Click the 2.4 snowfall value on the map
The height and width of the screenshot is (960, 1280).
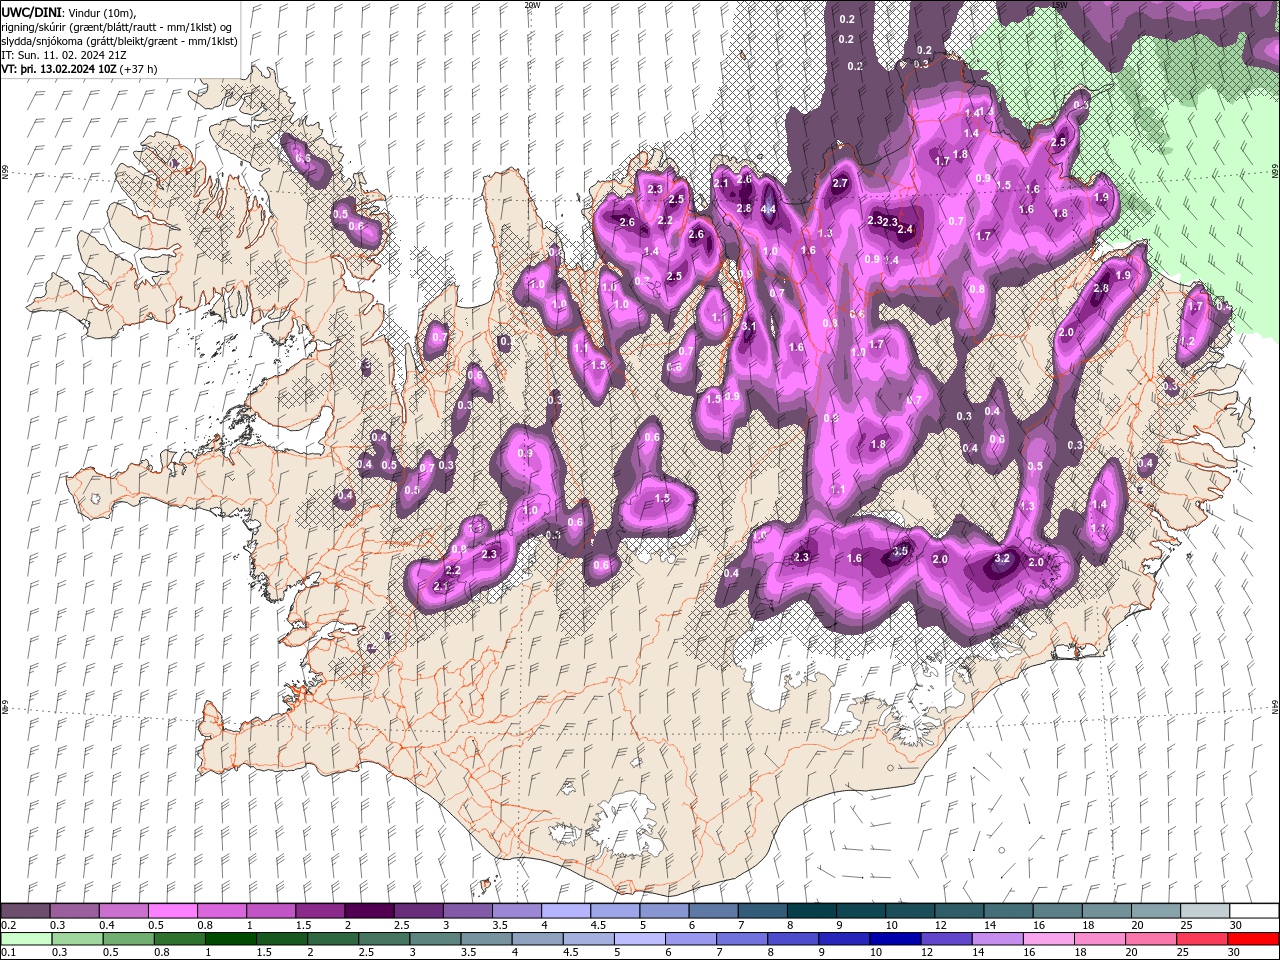pyautogui.click(x=906, y=229)
